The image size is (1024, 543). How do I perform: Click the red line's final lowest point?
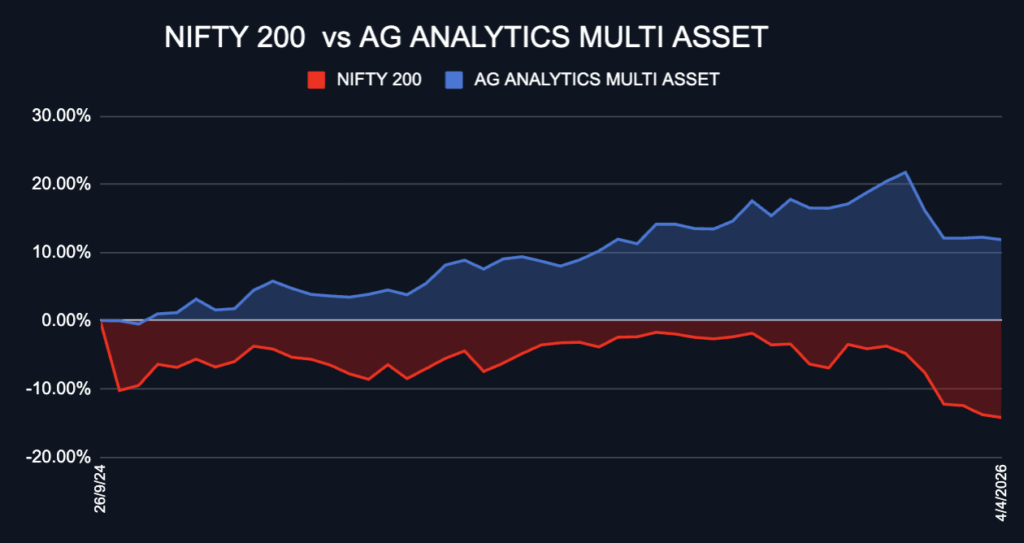pyautogui.click(x=1000, y=417)
